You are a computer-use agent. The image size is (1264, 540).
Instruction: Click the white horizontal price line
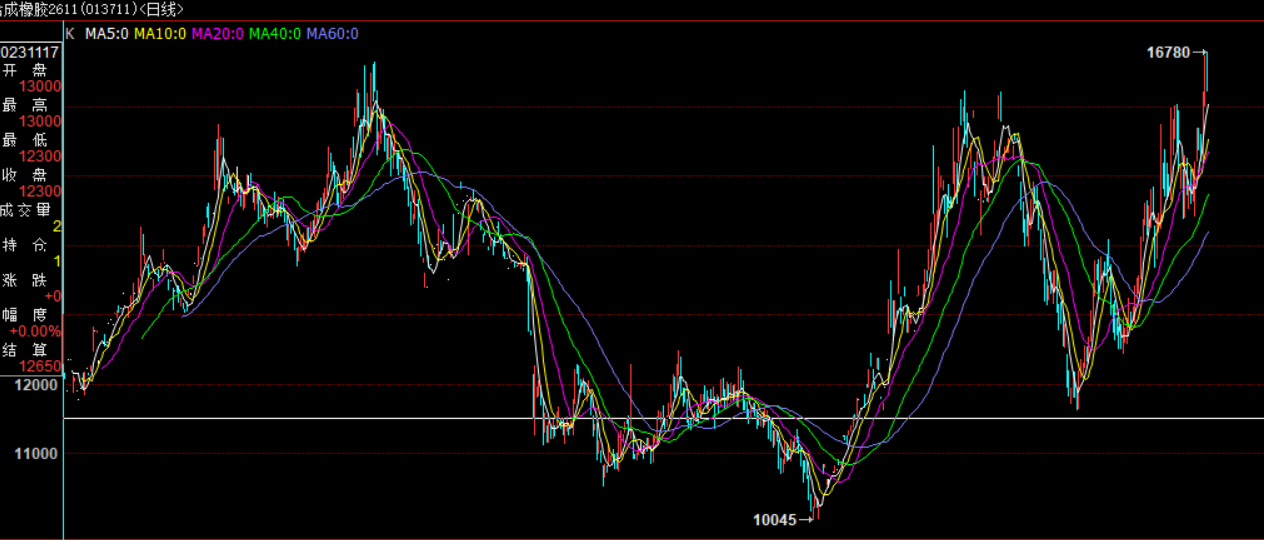coord(663,418)
